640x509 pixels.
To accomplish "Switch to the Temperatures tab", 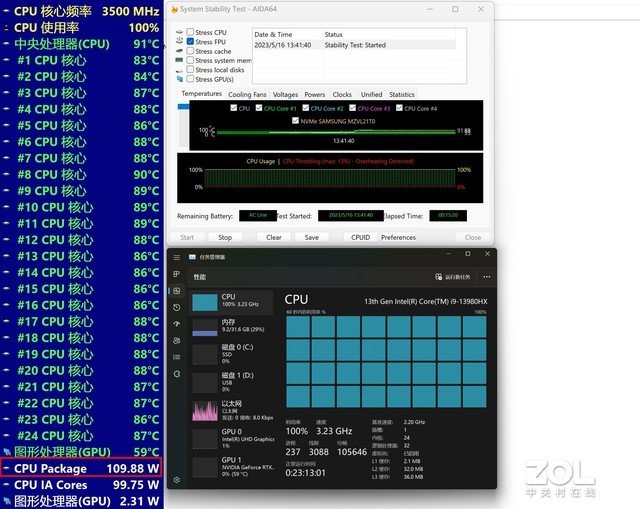I will click(202, 93).
